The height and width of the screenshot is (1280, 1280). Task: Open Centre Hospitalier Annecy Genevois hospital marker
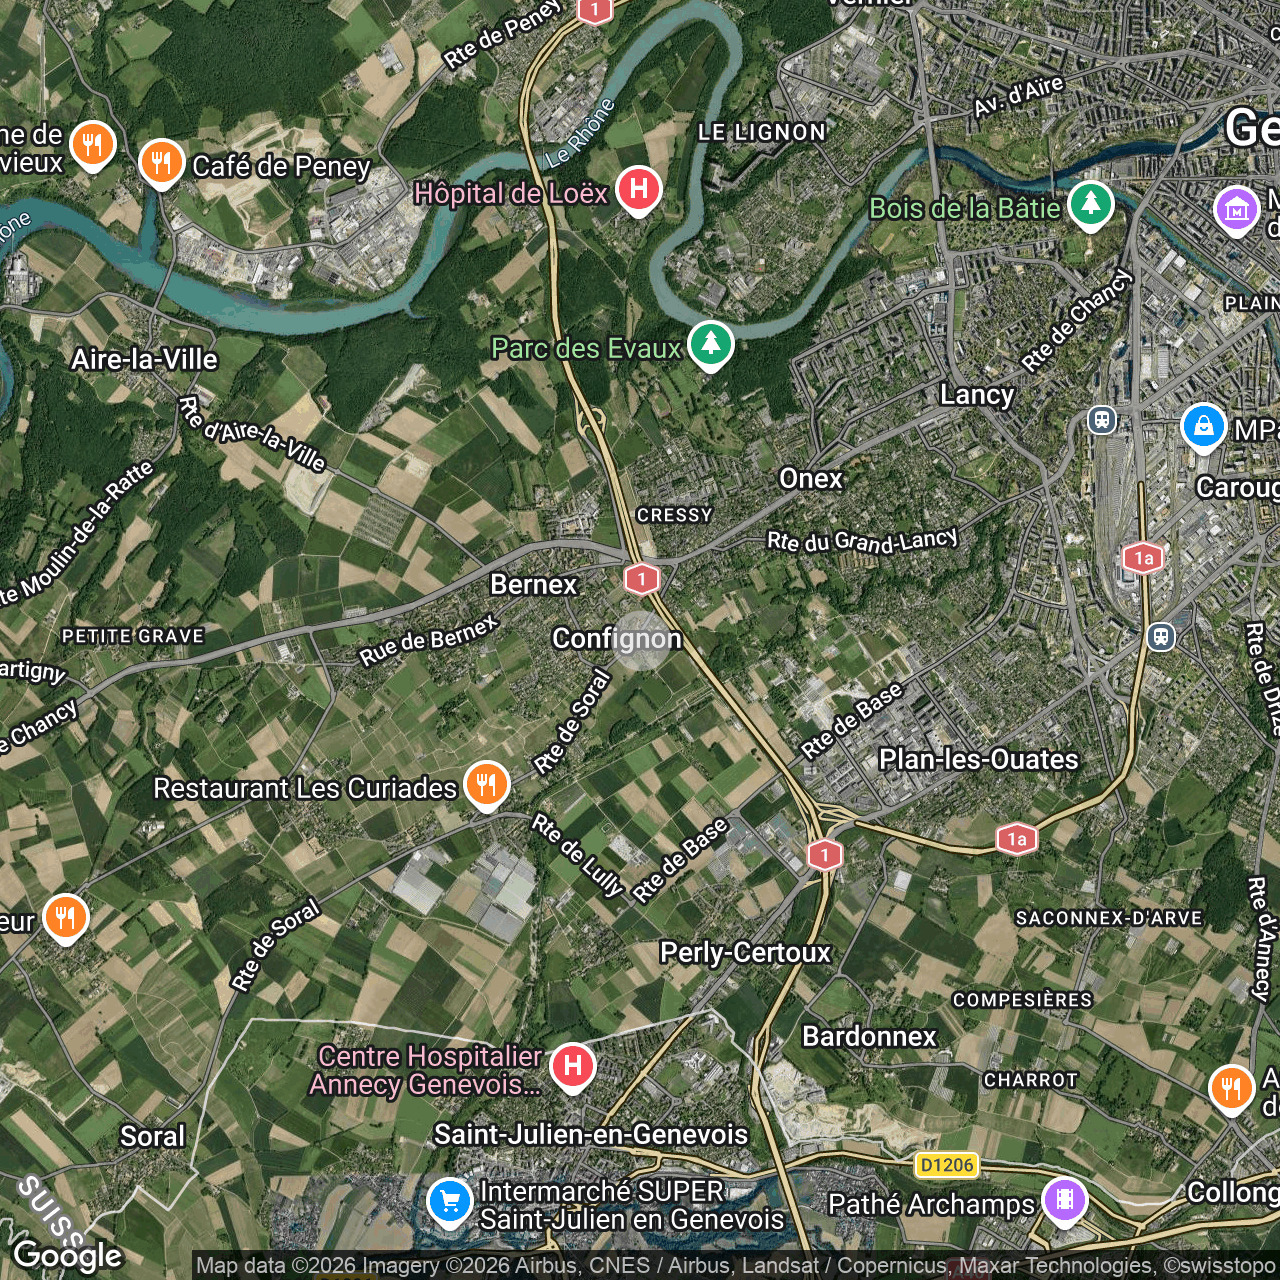point(572,1066)
